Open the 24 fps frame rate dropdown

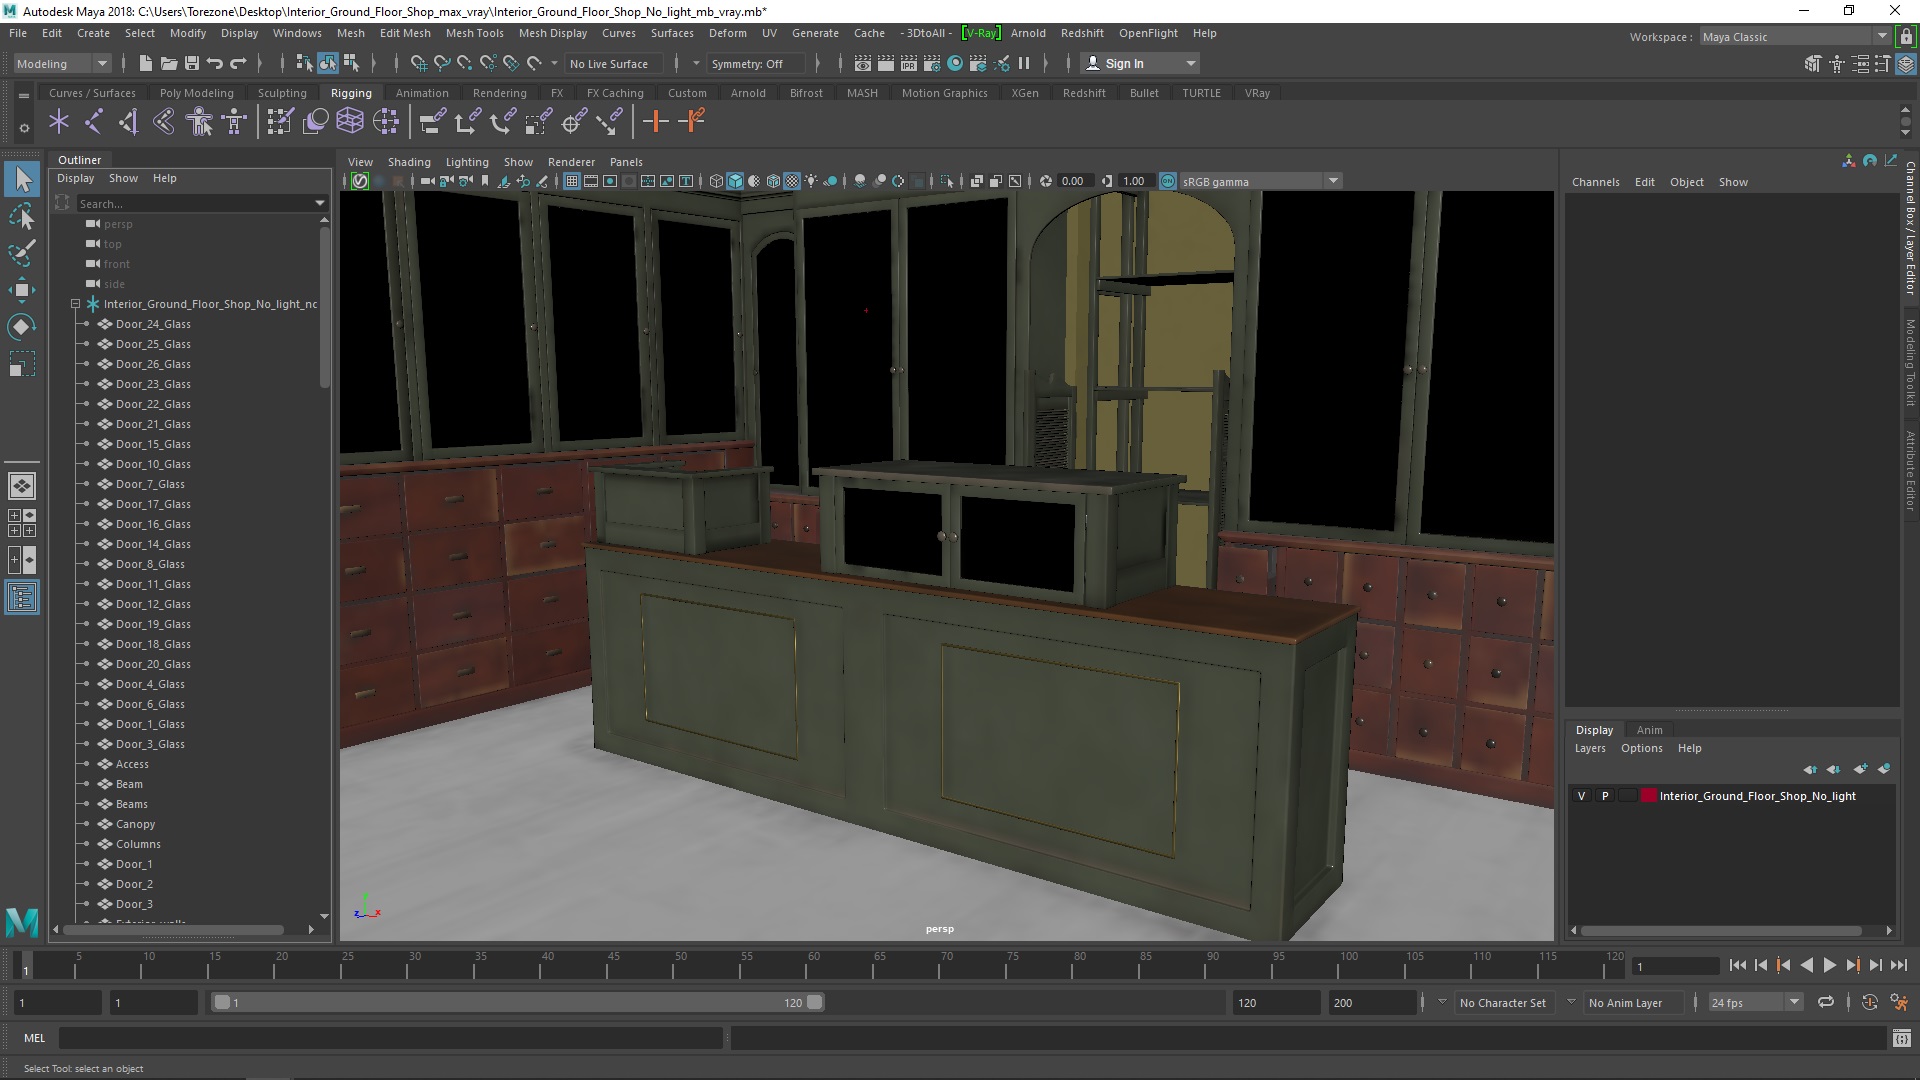click(x=1754, y=1002)
